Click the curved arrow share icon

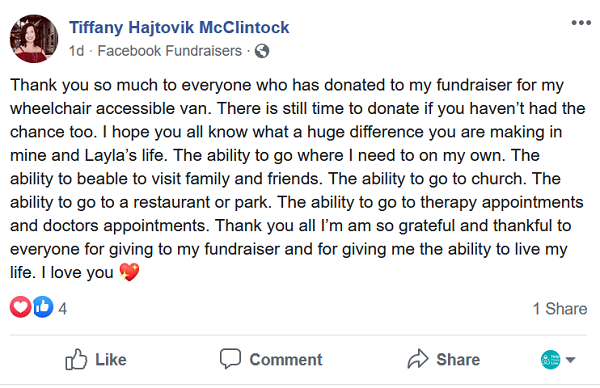[417, 359]
